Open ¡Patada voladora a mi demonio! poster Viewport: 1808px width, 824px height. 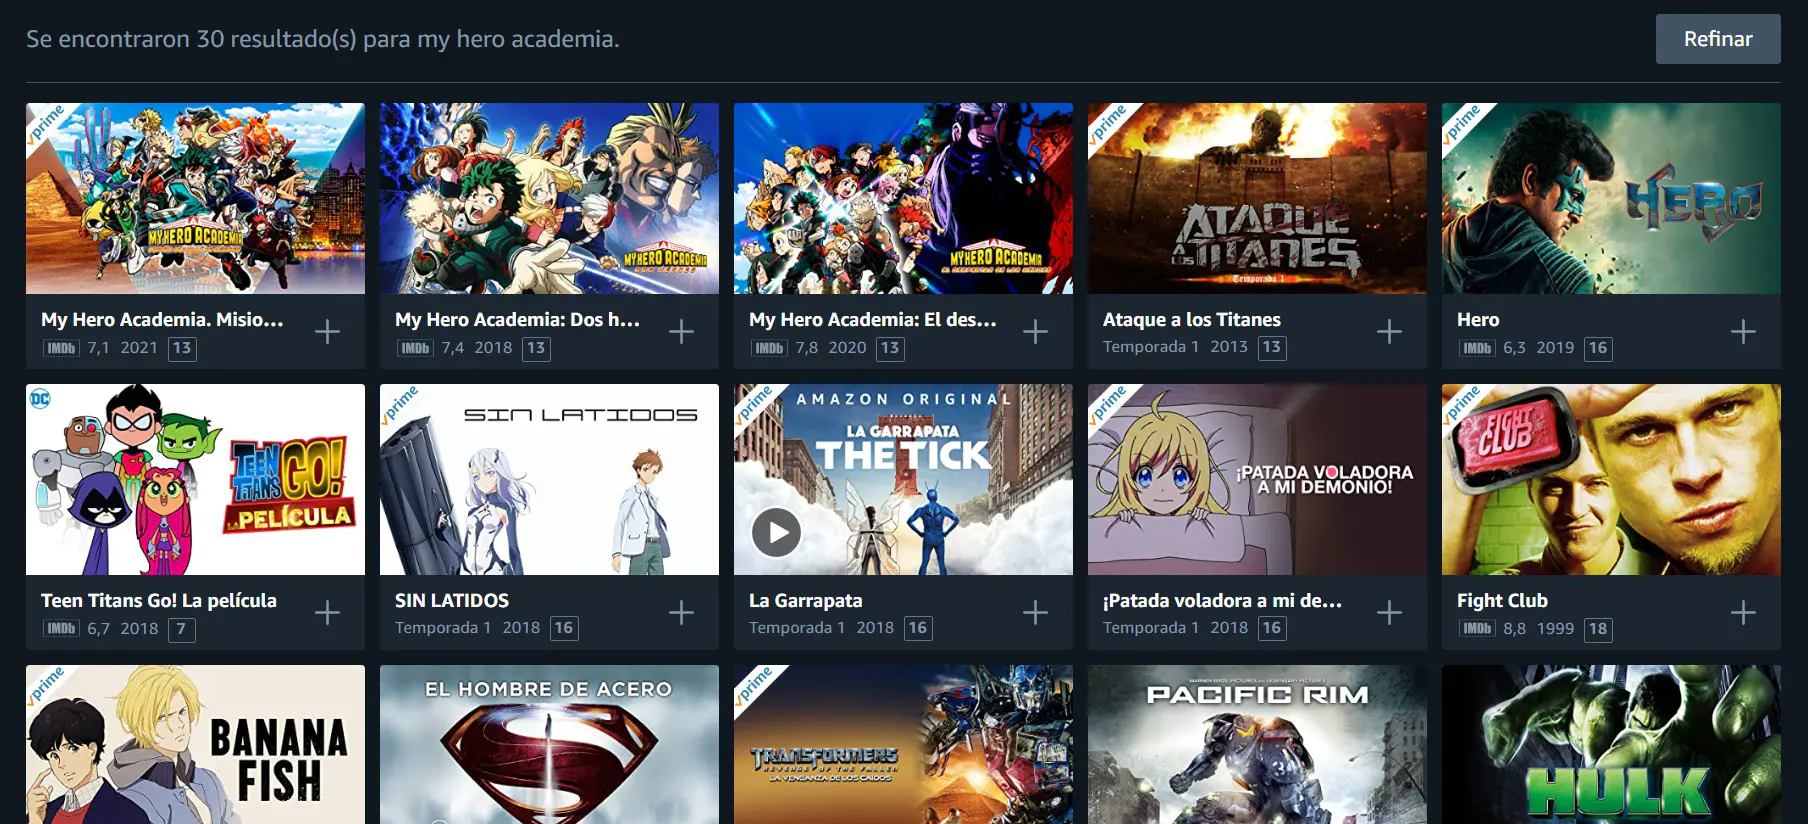pos(1257,479)
